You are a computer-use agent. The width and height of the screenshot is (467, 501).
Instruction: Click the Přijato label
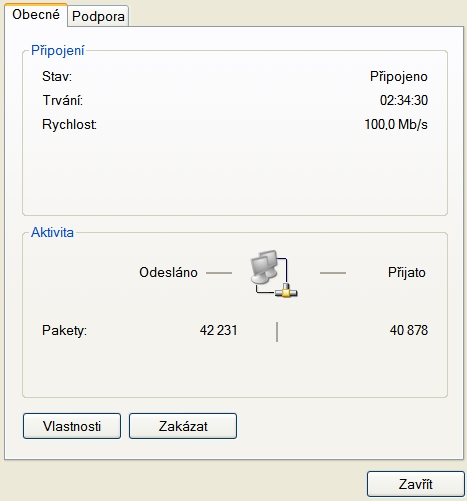point(407,273)
